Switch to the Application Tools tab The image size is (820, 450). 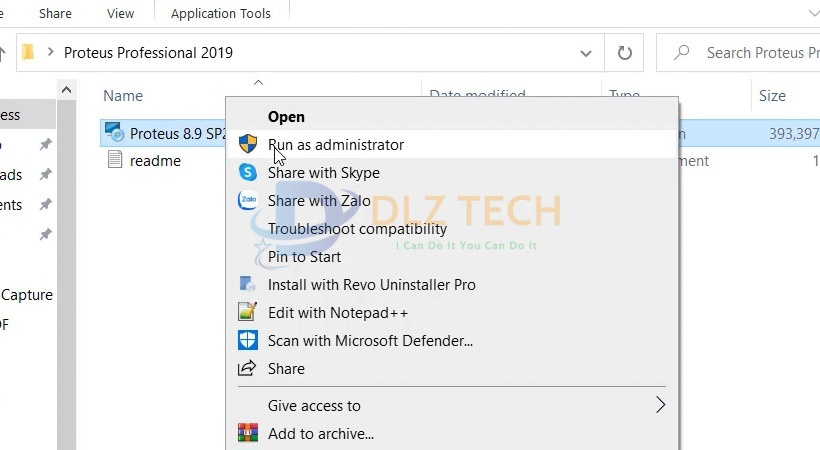(x=220, y=14)
